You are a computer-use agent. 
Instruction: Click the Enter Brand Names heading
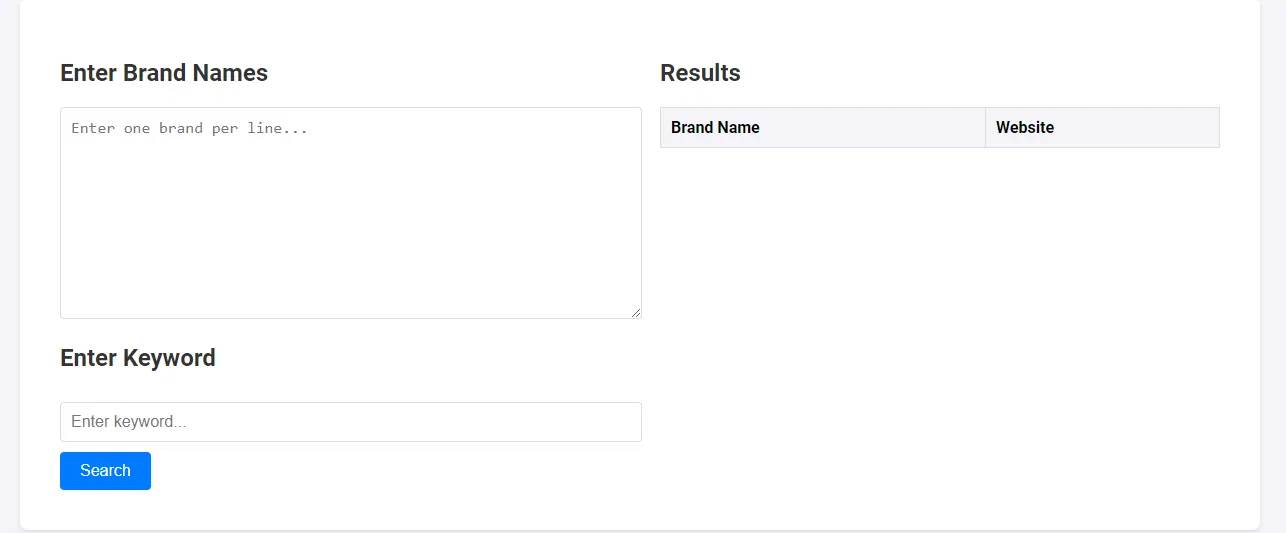(x=164, y=73)
